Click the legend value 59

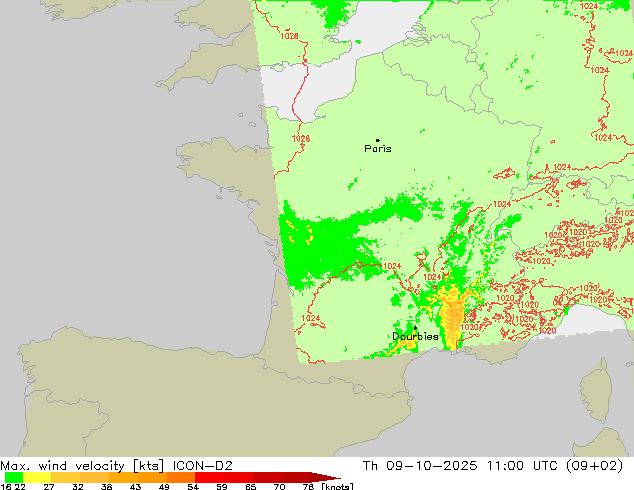(222, 486)
